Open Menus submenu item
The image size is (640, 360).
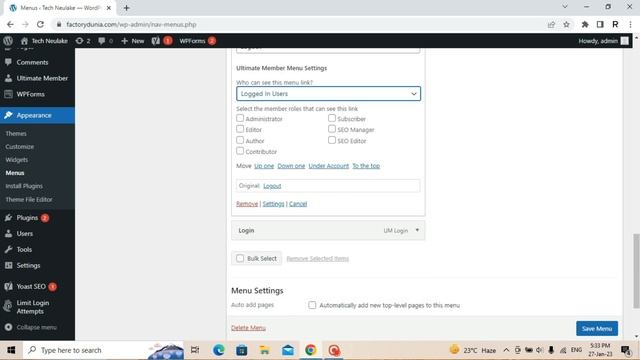pos(15,173)
